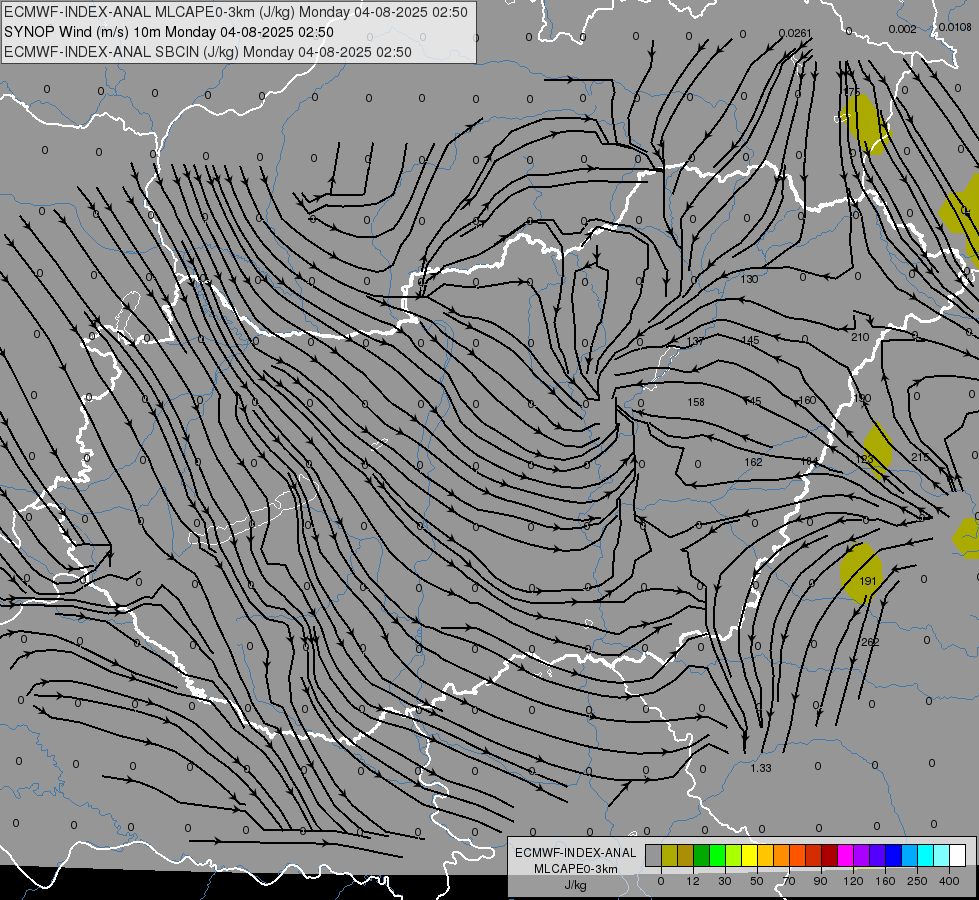Click the map value '0.0108'
The height and width of the screenshot is (900, 979).
[x=955, y=27]
